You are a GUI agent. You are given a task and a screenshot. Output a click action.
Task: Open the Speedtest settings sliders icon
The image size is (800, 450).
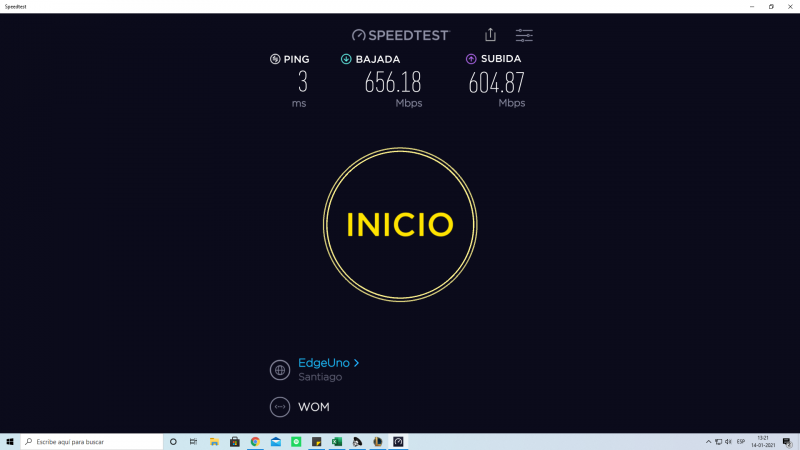pyautogui.click(x=524, y=35)
